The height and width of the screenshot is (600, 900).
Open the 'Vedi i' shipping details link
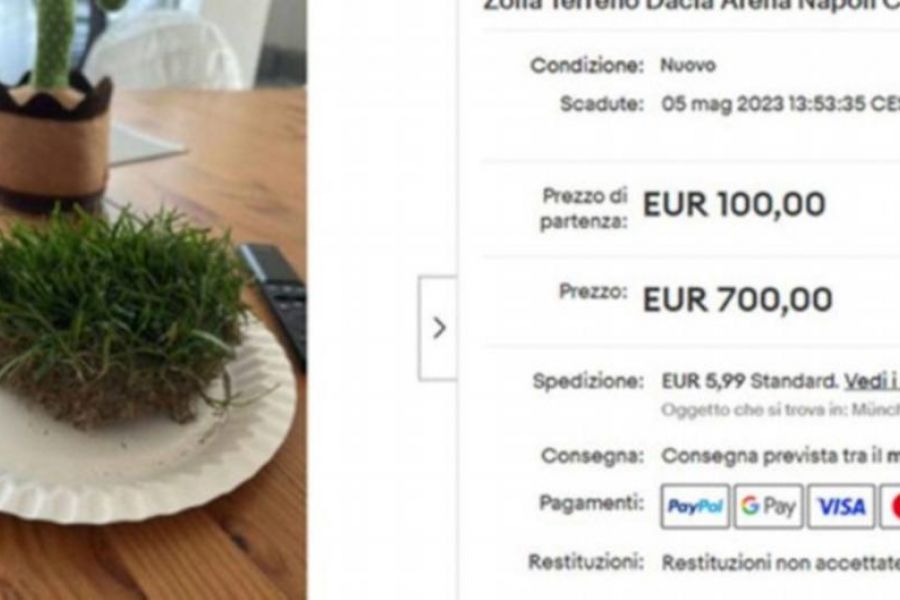click(x=871, y=381)
